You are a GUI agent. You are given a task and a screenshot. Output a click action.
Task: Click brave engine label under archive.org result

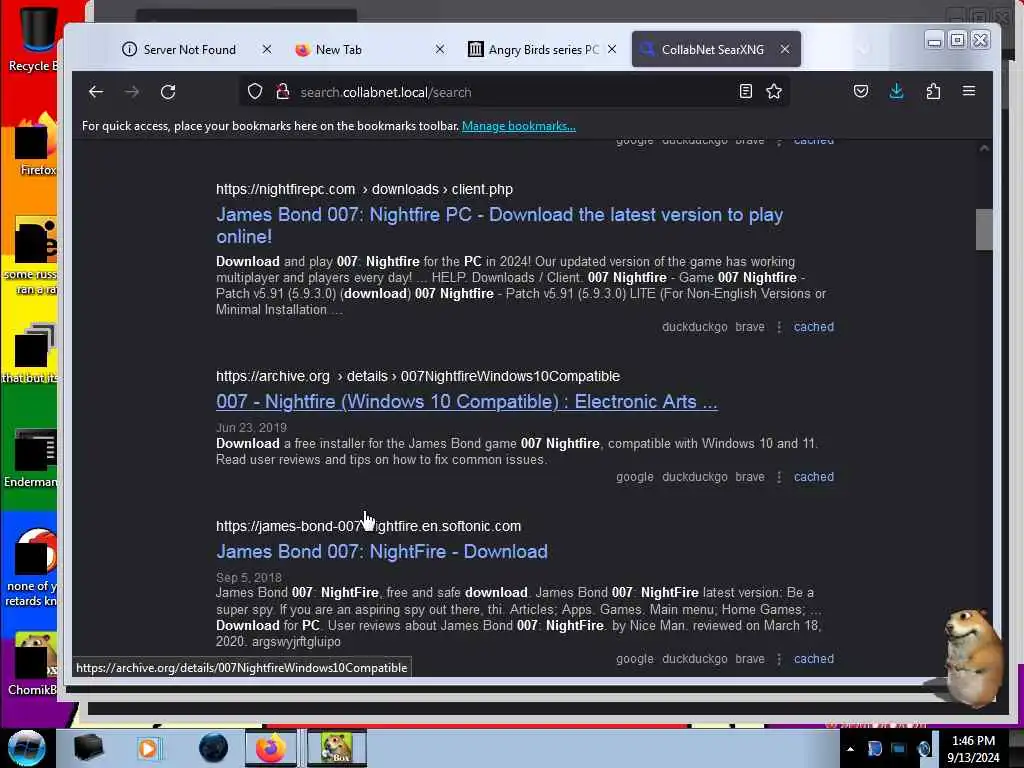point(750,477)
